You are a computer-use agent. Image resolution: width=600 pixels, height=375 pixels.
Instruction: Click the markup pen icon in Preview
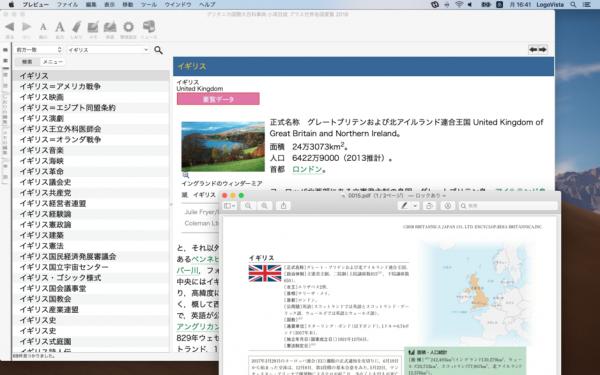[x=404, y=206]
